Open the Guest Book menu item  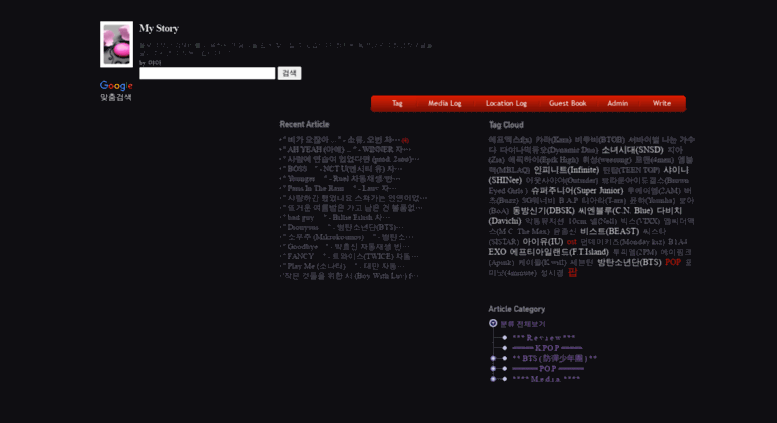(x=567, y=103)
